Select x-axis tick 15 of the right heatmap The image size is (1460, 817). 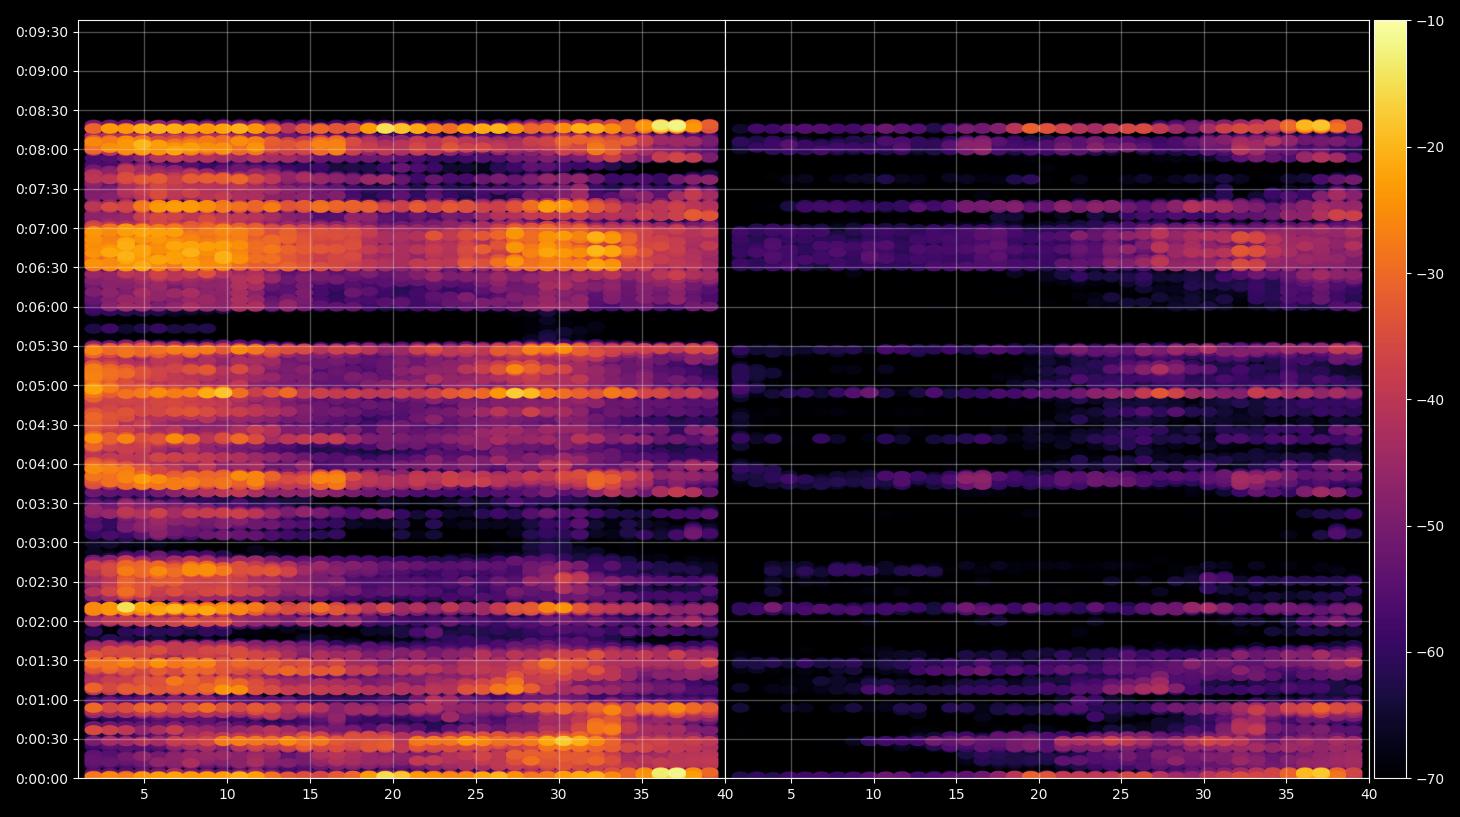(x=956, y=795)
